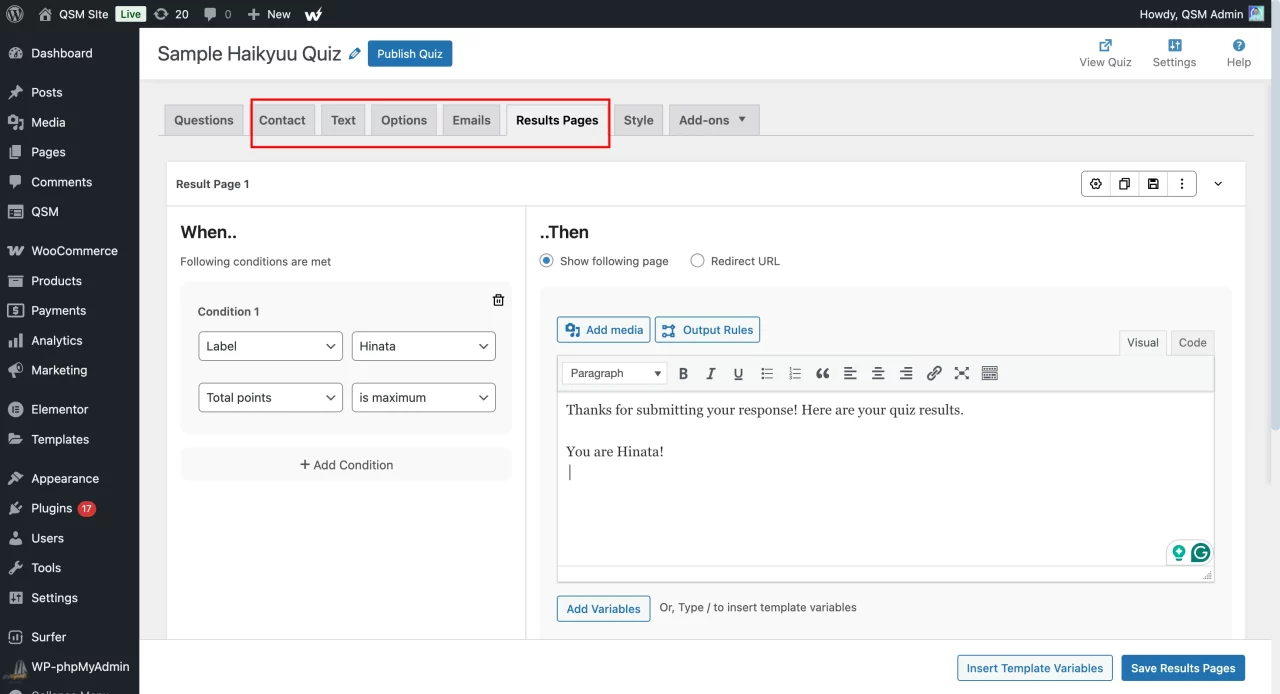Image resolution: width=1280 pixels, height=694 pixels.
Task: Expand the Total points criteria dropdown
Action: (x=270, y=398)
